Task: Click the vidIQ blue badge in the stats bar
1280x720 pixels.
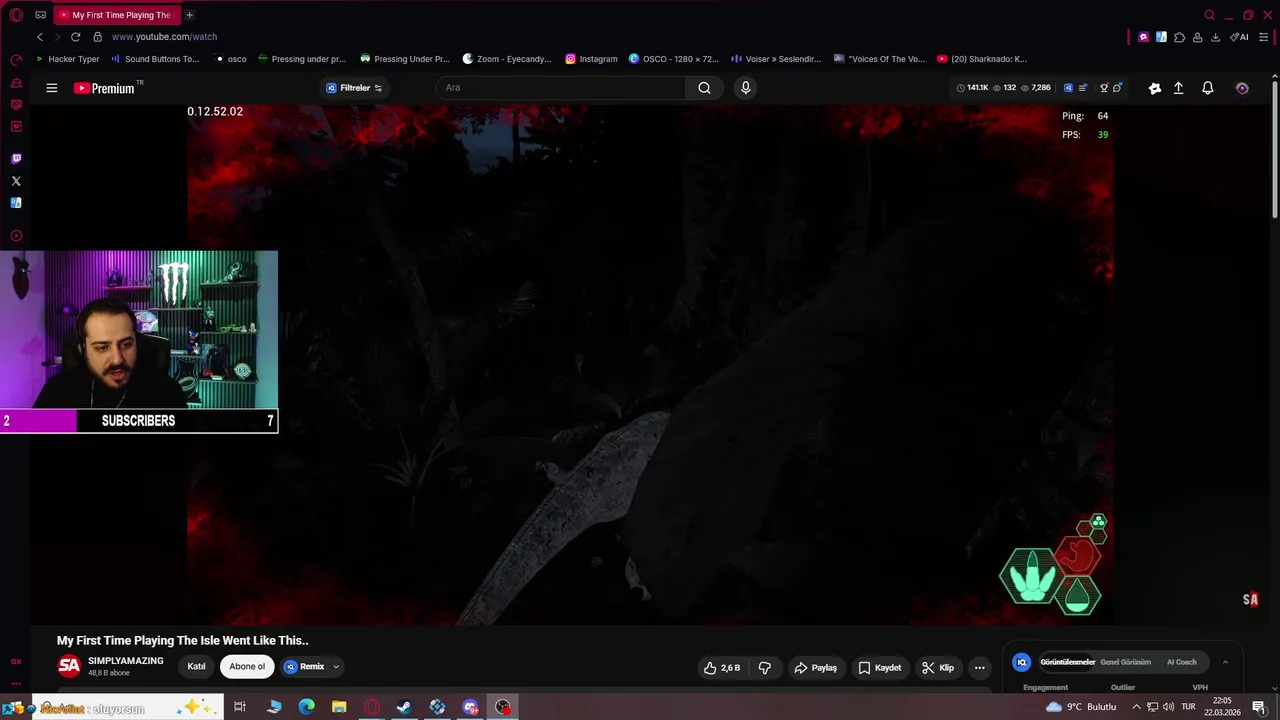Action: [x=1068, y=88]
